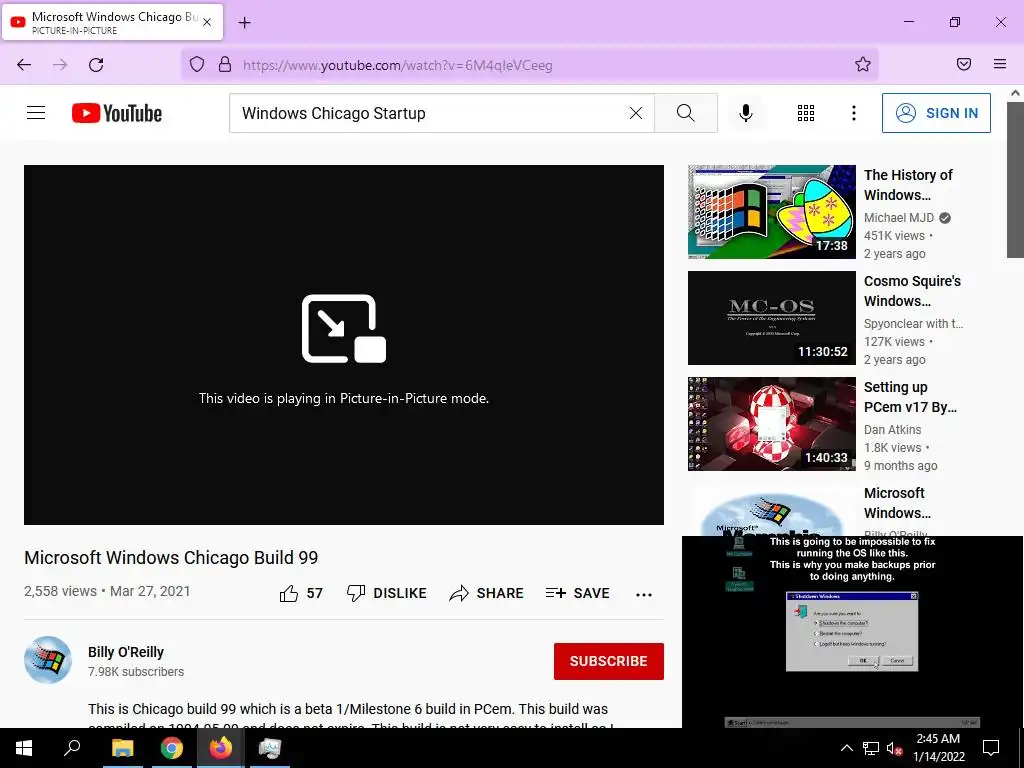
Task: Open Cosmo Squire's Windows video title
Action: pyautogui.click(x=912, y=291)
